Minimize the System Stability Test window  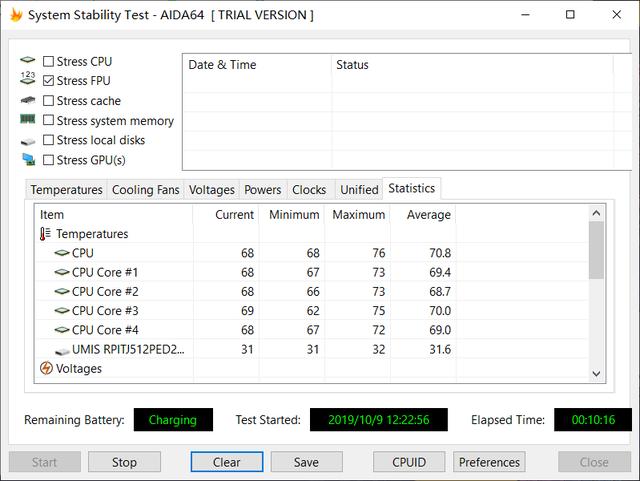(x=526, y=15)
